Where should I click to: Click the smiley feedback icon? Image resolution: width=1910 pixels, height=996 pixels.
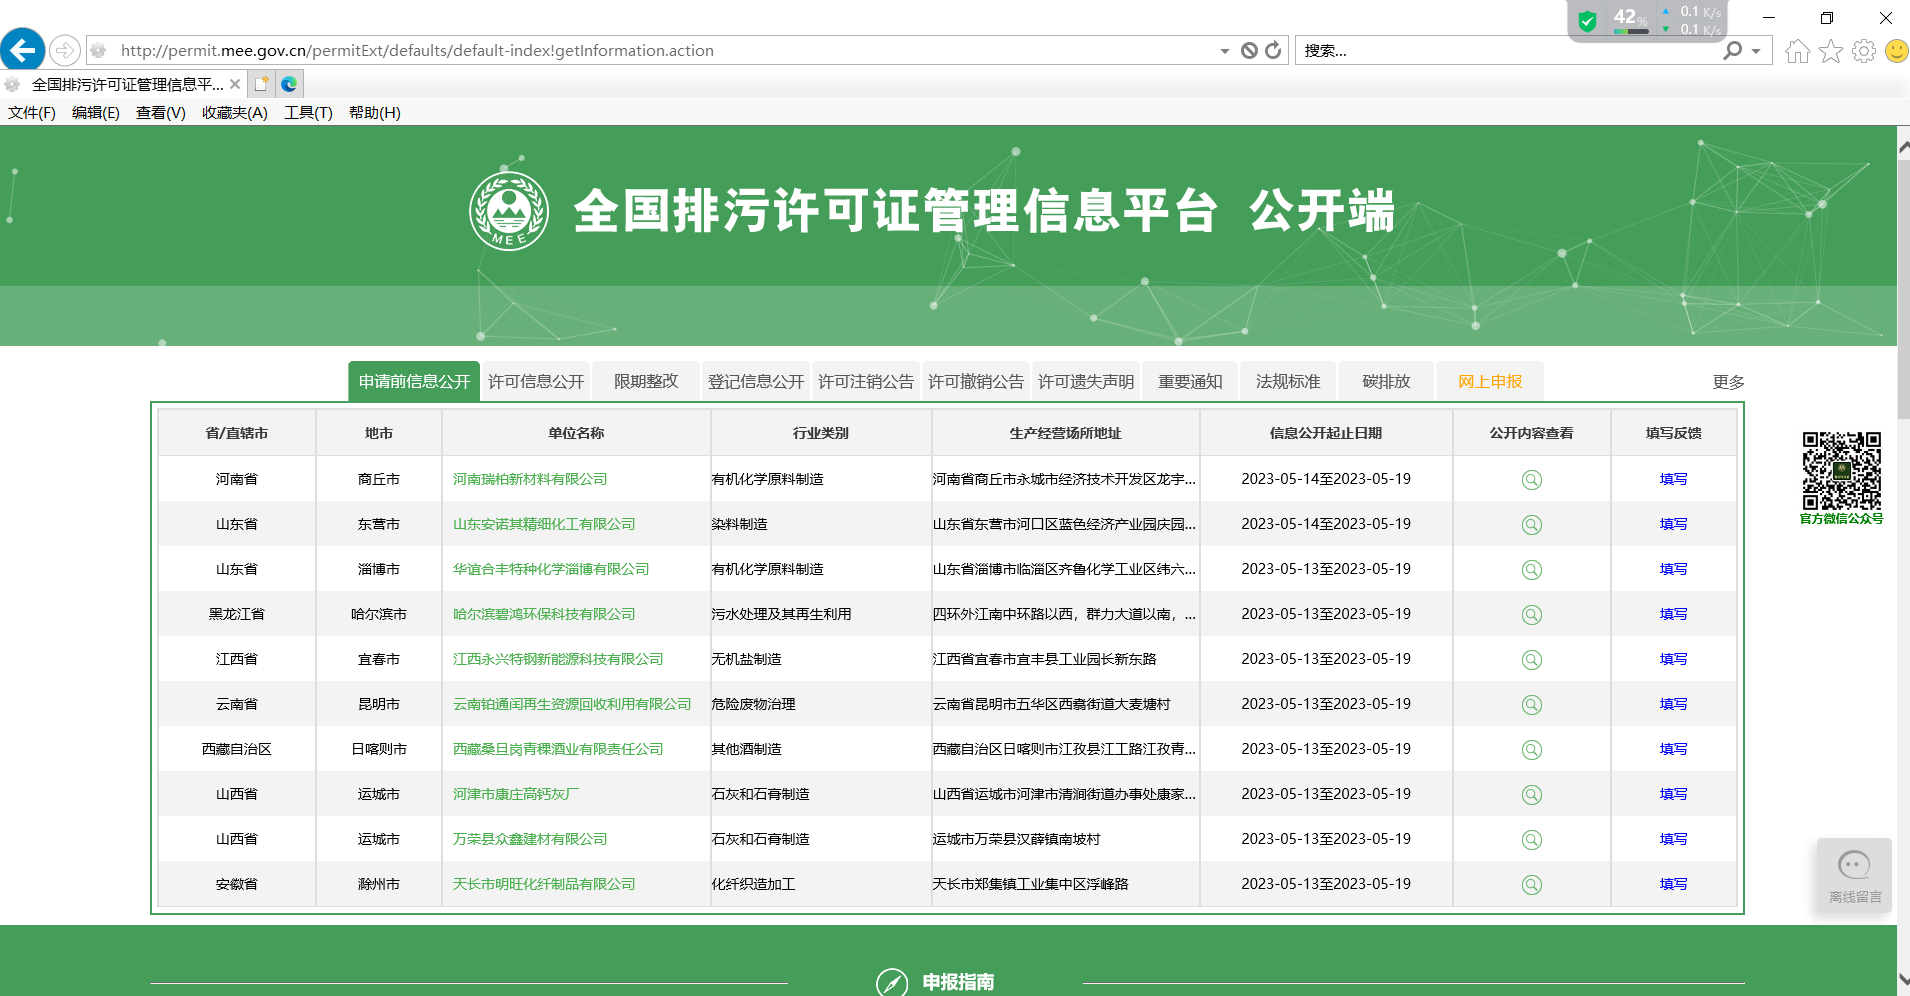click(x=1896, y=51)
